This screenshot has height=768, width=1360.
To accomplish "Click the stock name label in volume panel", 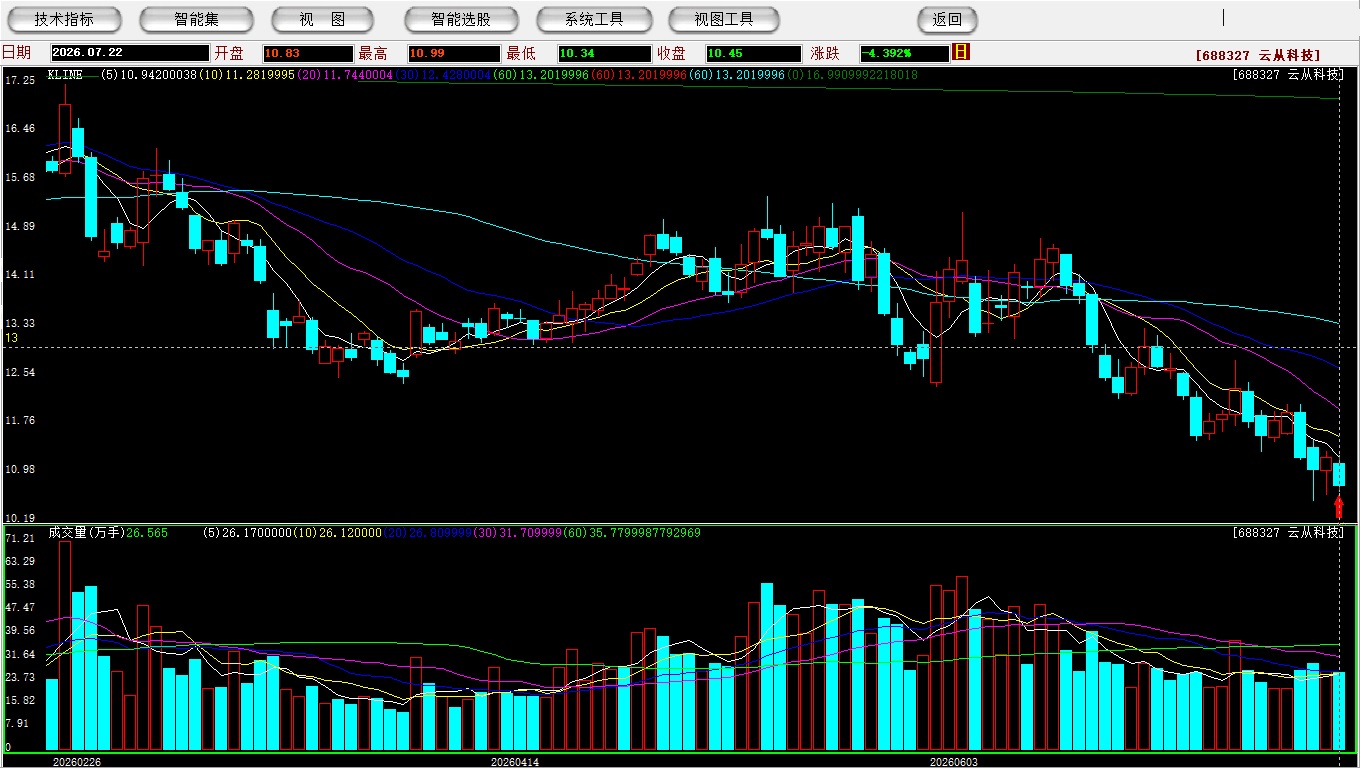I will coord(1289,533).
